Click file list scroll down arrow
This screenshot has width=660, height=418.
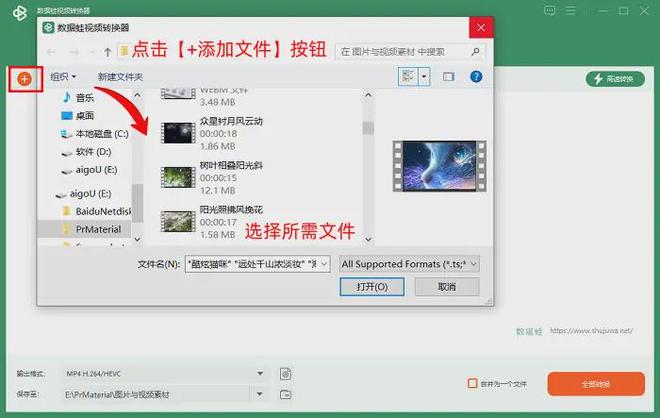pyautogui.click(x=368, y=239)
